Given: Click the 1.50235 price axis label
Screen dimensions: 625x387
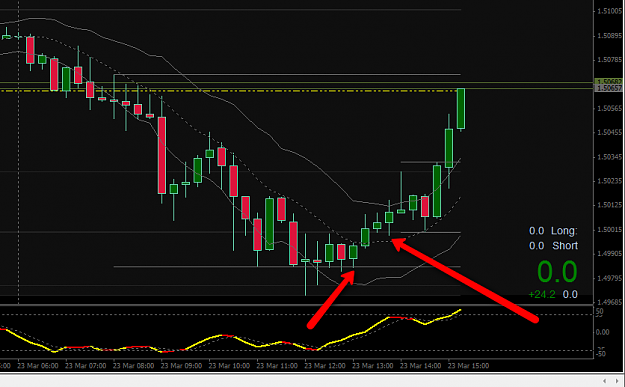Looking at the screenshot, I should point(609,181).
